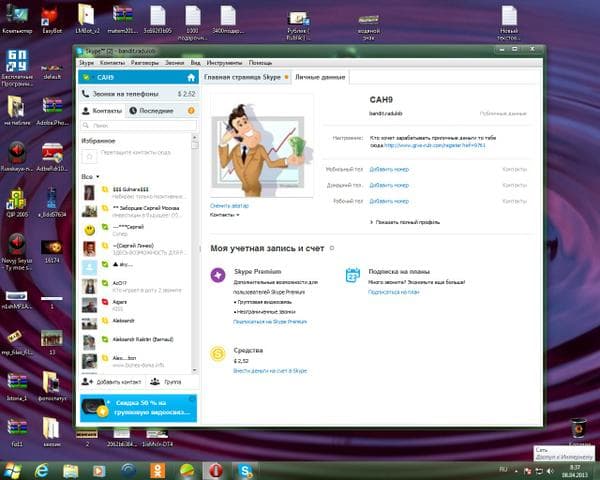Screen dimensions: 600x480
Task: Select the Личные данные tab
Action: [x=320, y=77]
